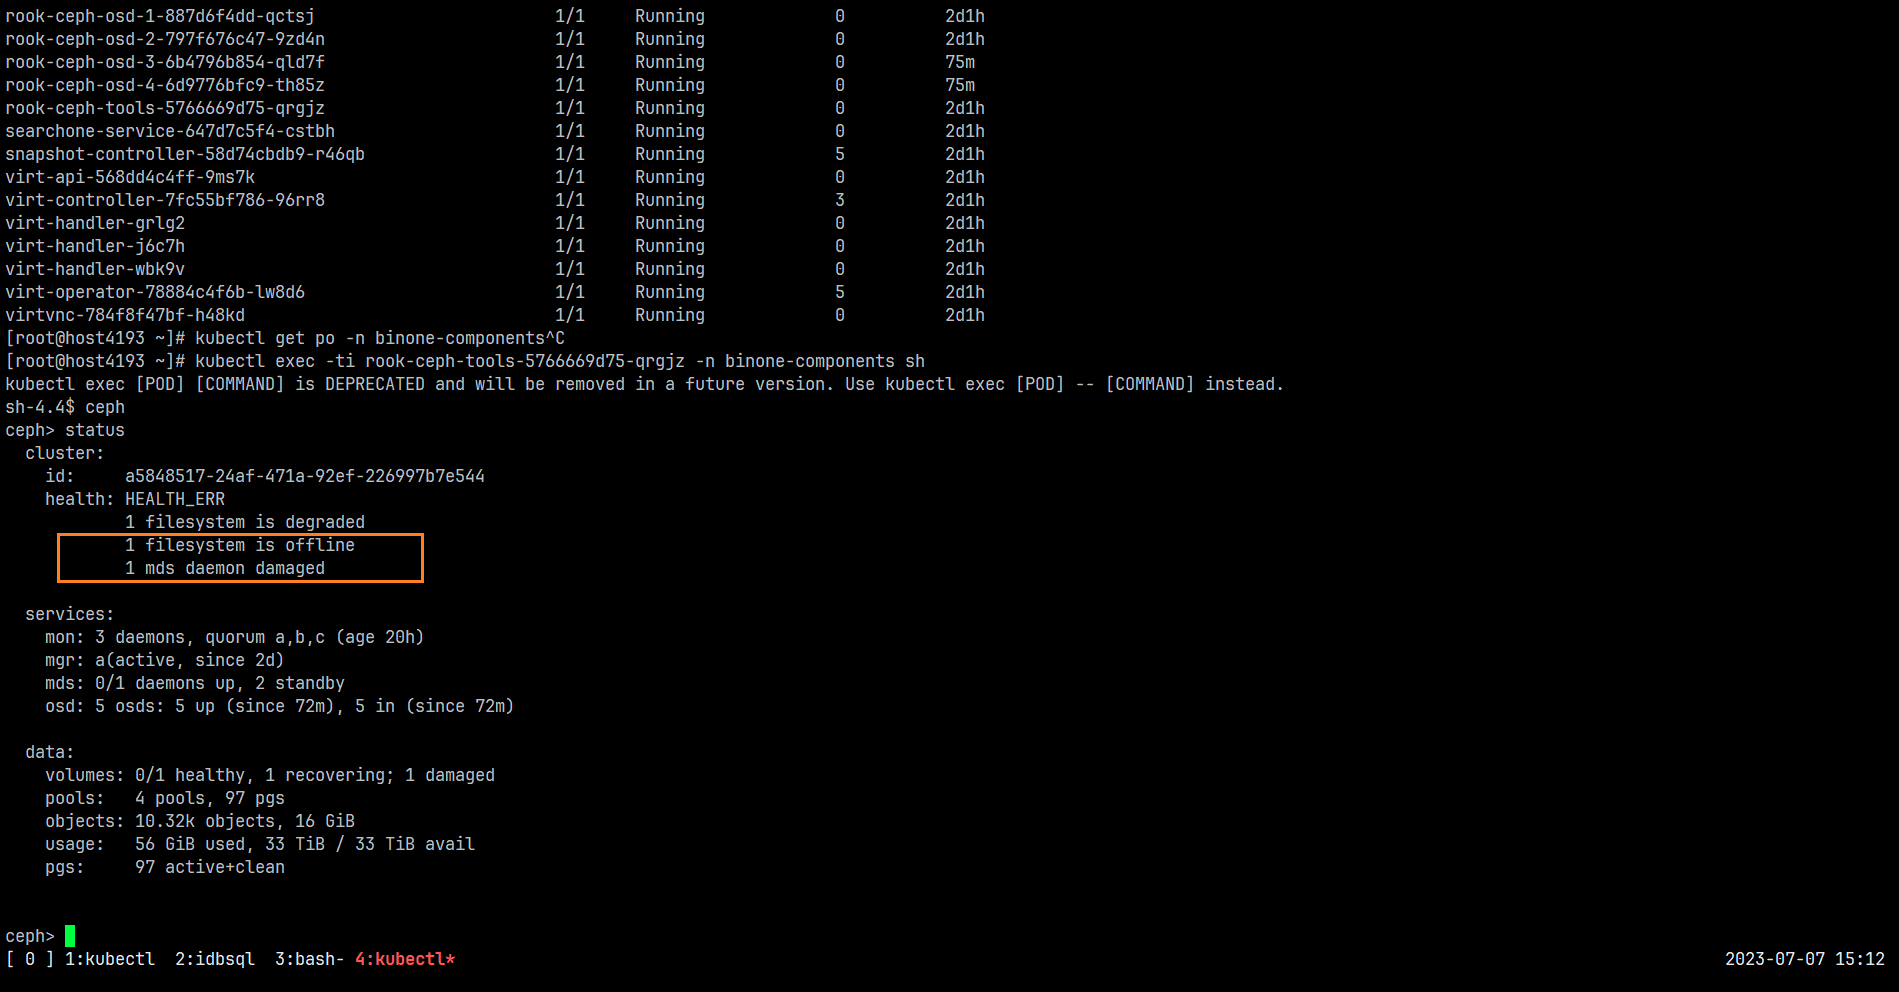Click pod name virt-handler-grlg2
The height and width of the screenshot is (992, 1899).
click(x=95, y=223)
